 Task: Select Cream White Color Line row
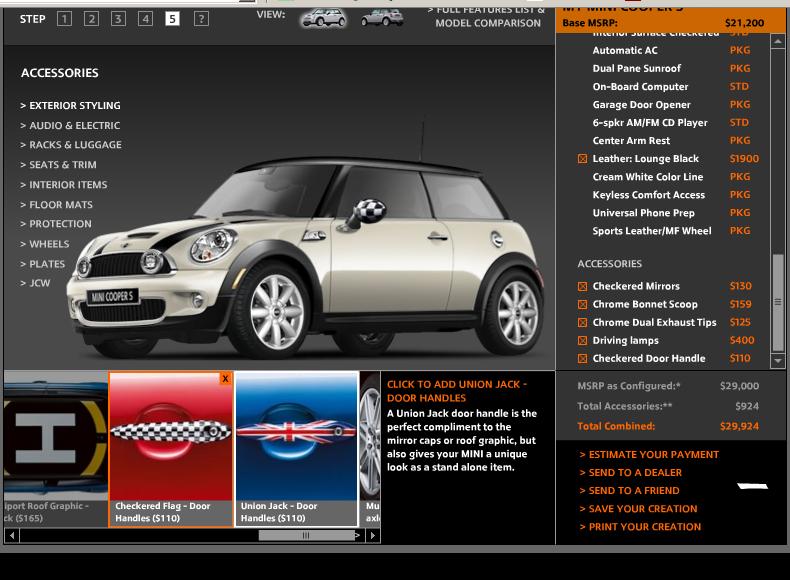(x=671, y=177)
